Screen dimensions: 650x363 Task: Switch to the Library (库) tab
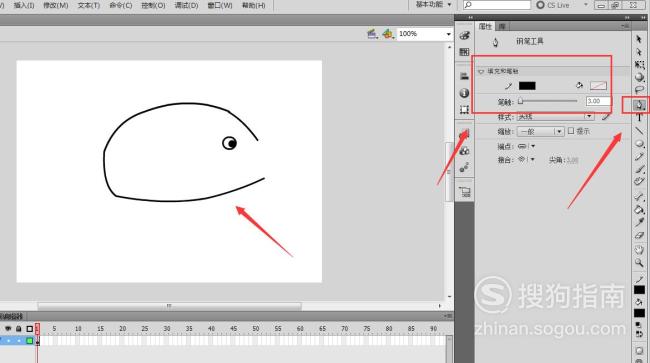(502, 26)
